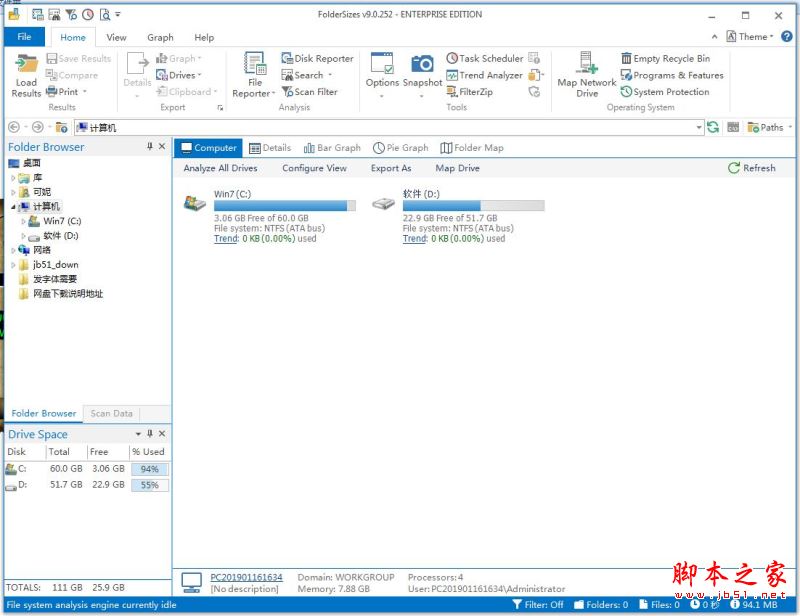The image size is (800, 616).
Task: Open FilterZip tool
Action: pyautogui.click(x=469, y=92)
